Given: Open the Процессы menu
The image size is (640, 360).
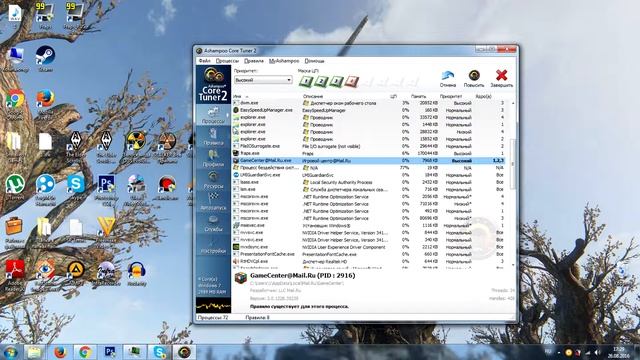Looking at the screenshot, I should (227, 61).
